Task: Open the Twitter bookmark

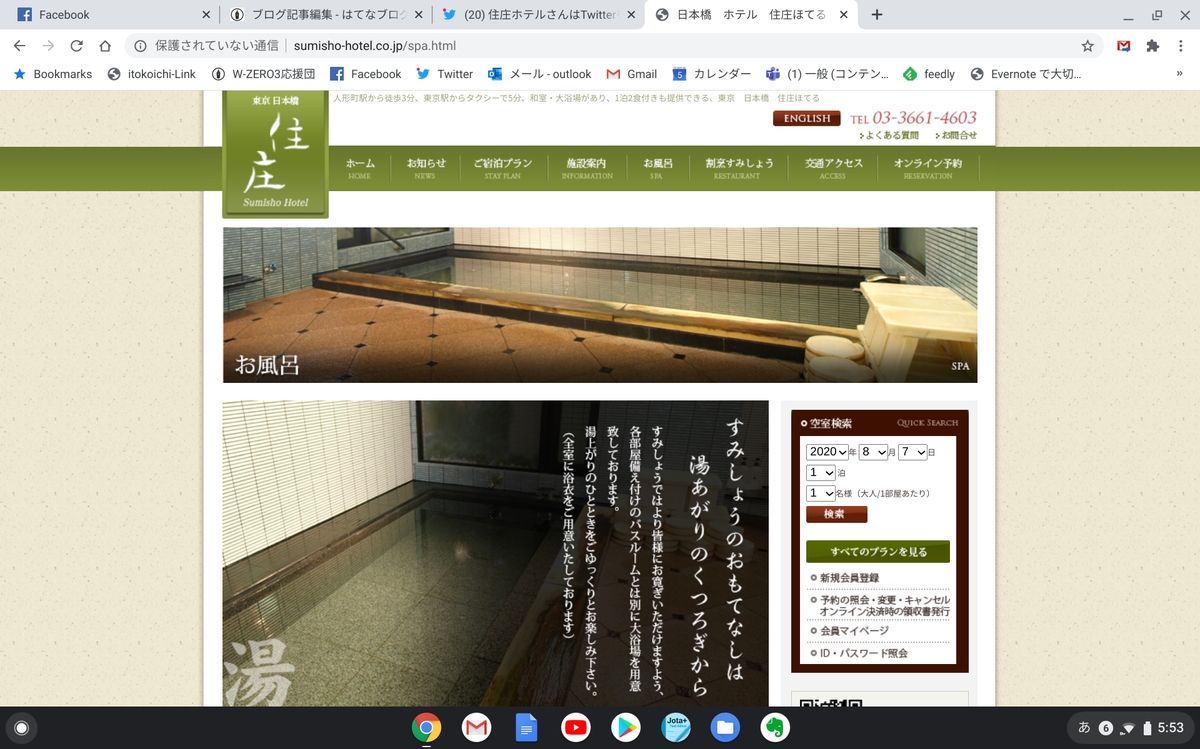Action: coord(444,74)
